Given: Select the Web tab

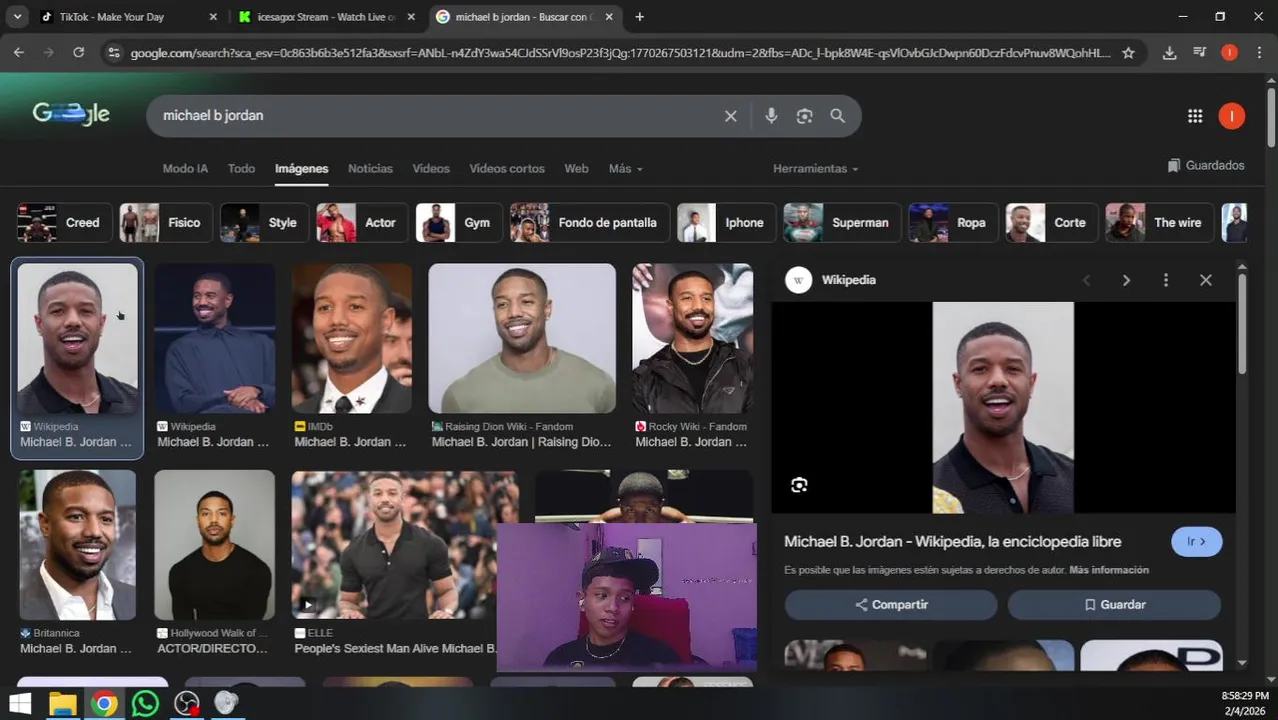Looking at the screenshot, I should coord(576,169).
